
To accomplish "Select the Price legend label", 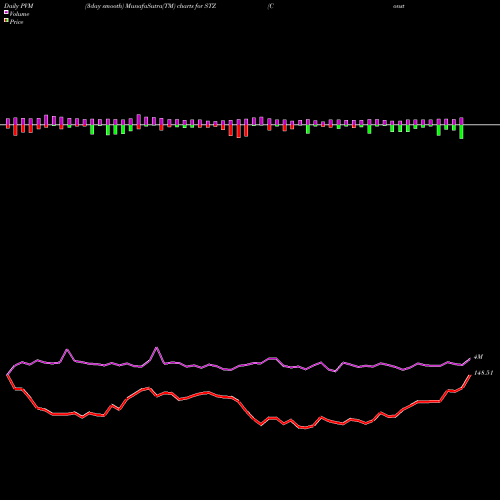I will (x=16, y=22).
